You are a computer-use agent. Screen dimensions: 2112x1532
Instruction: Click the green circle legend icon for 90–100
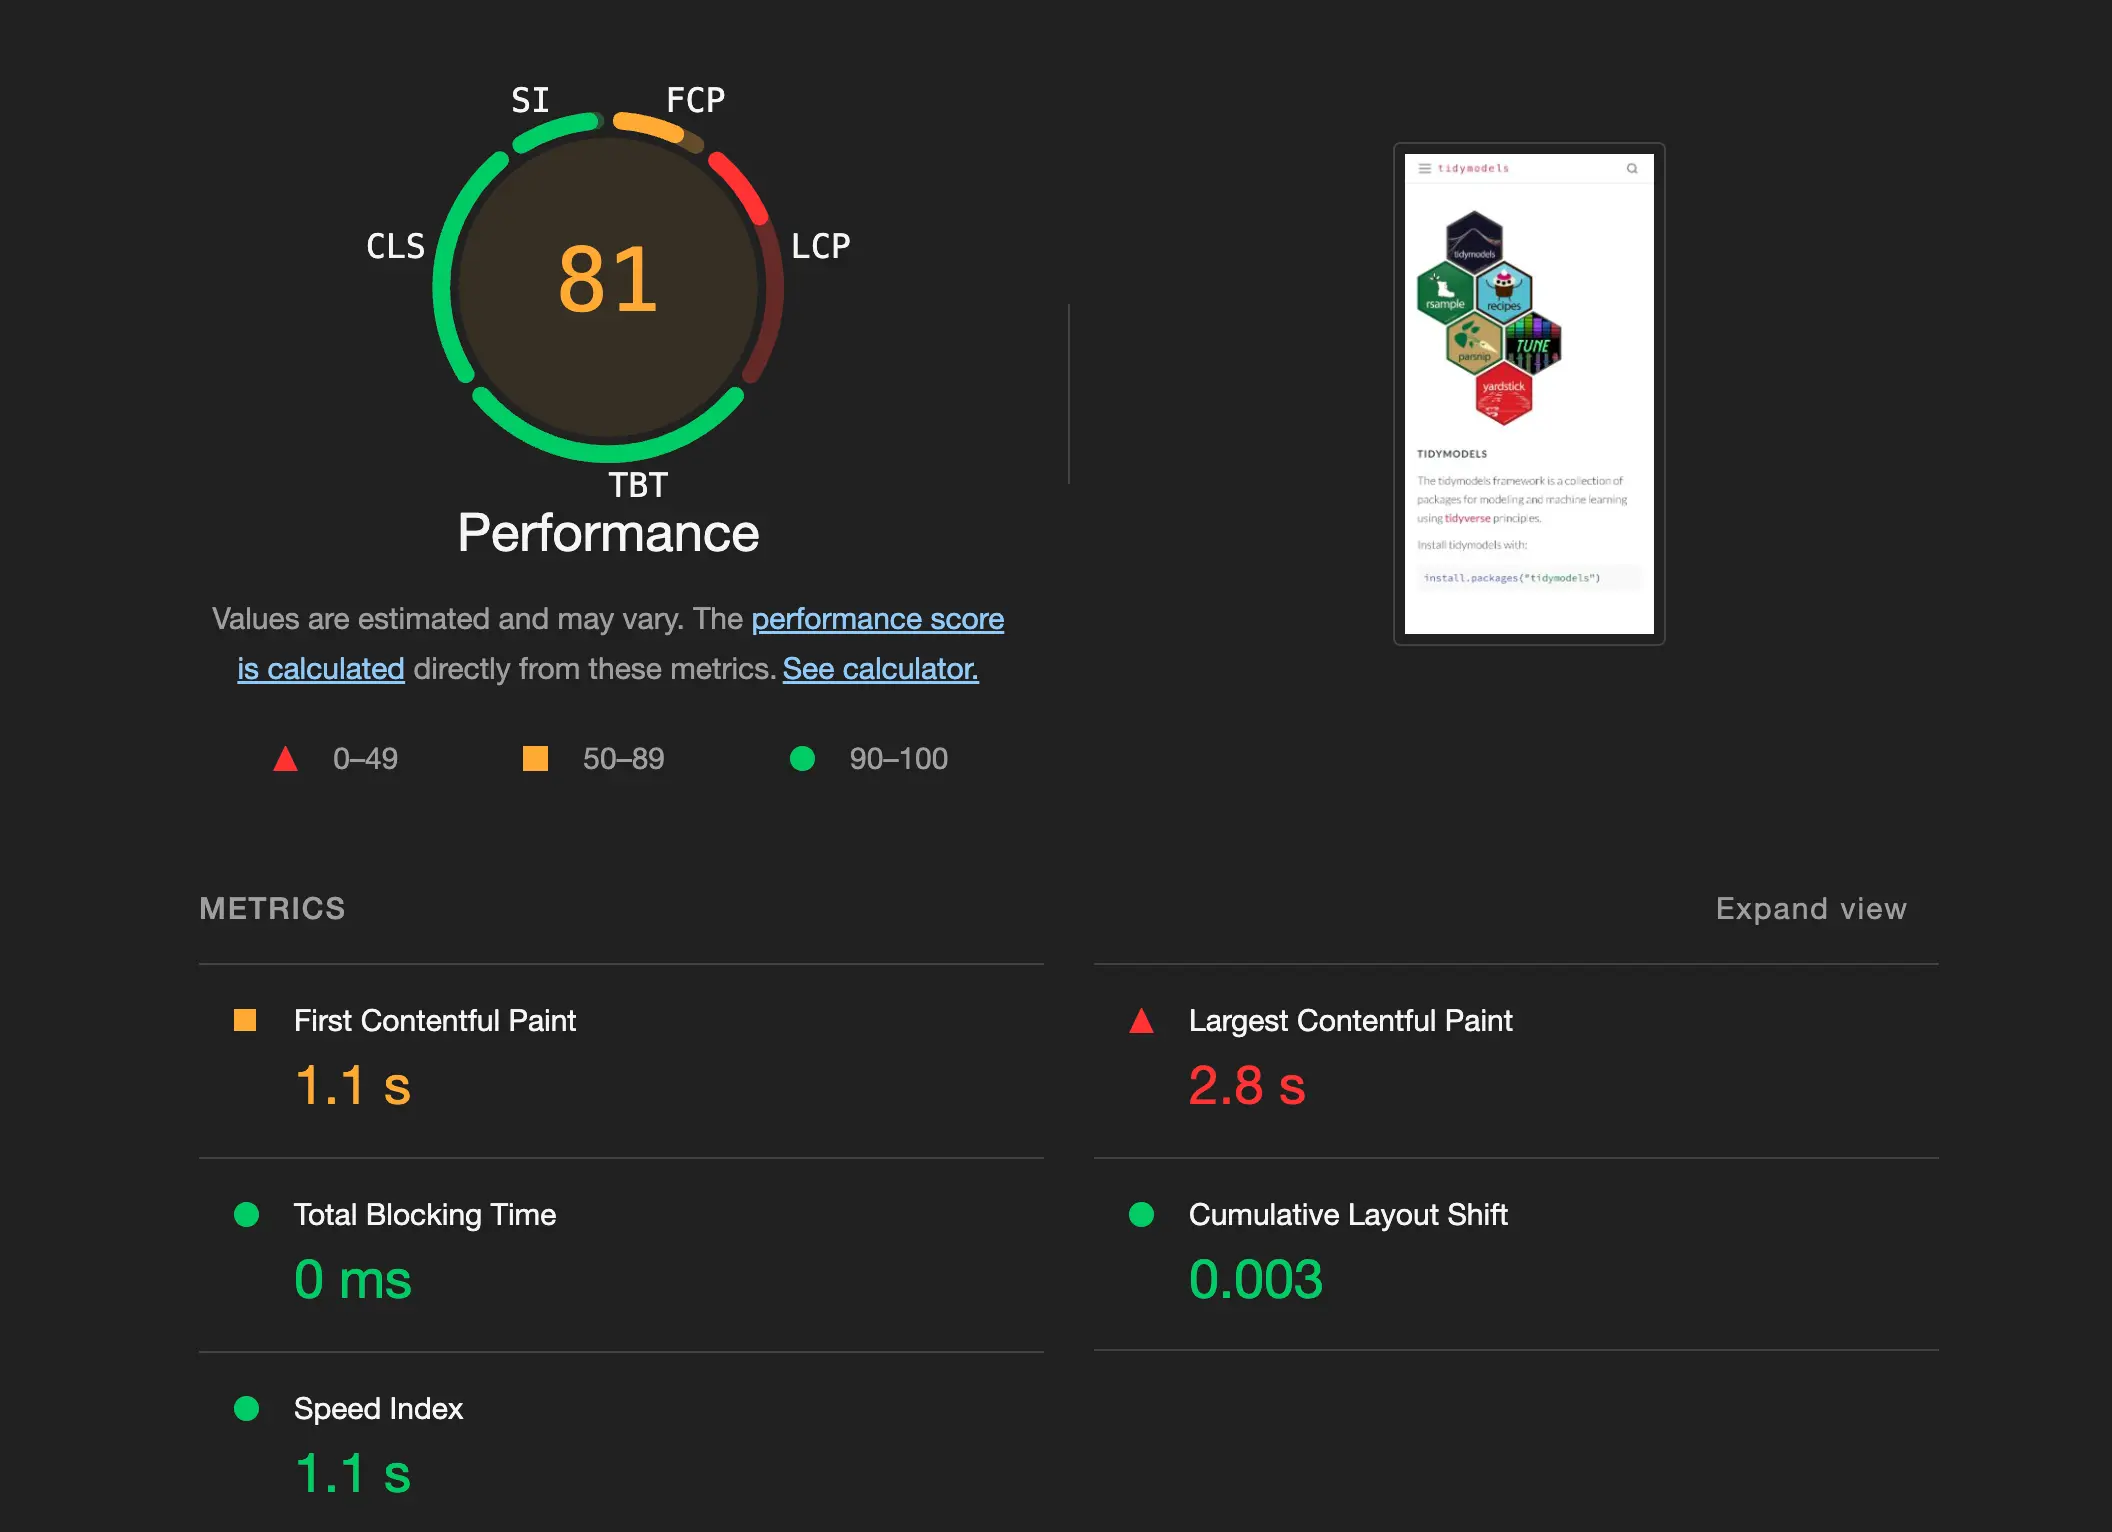tap(802, 759)
